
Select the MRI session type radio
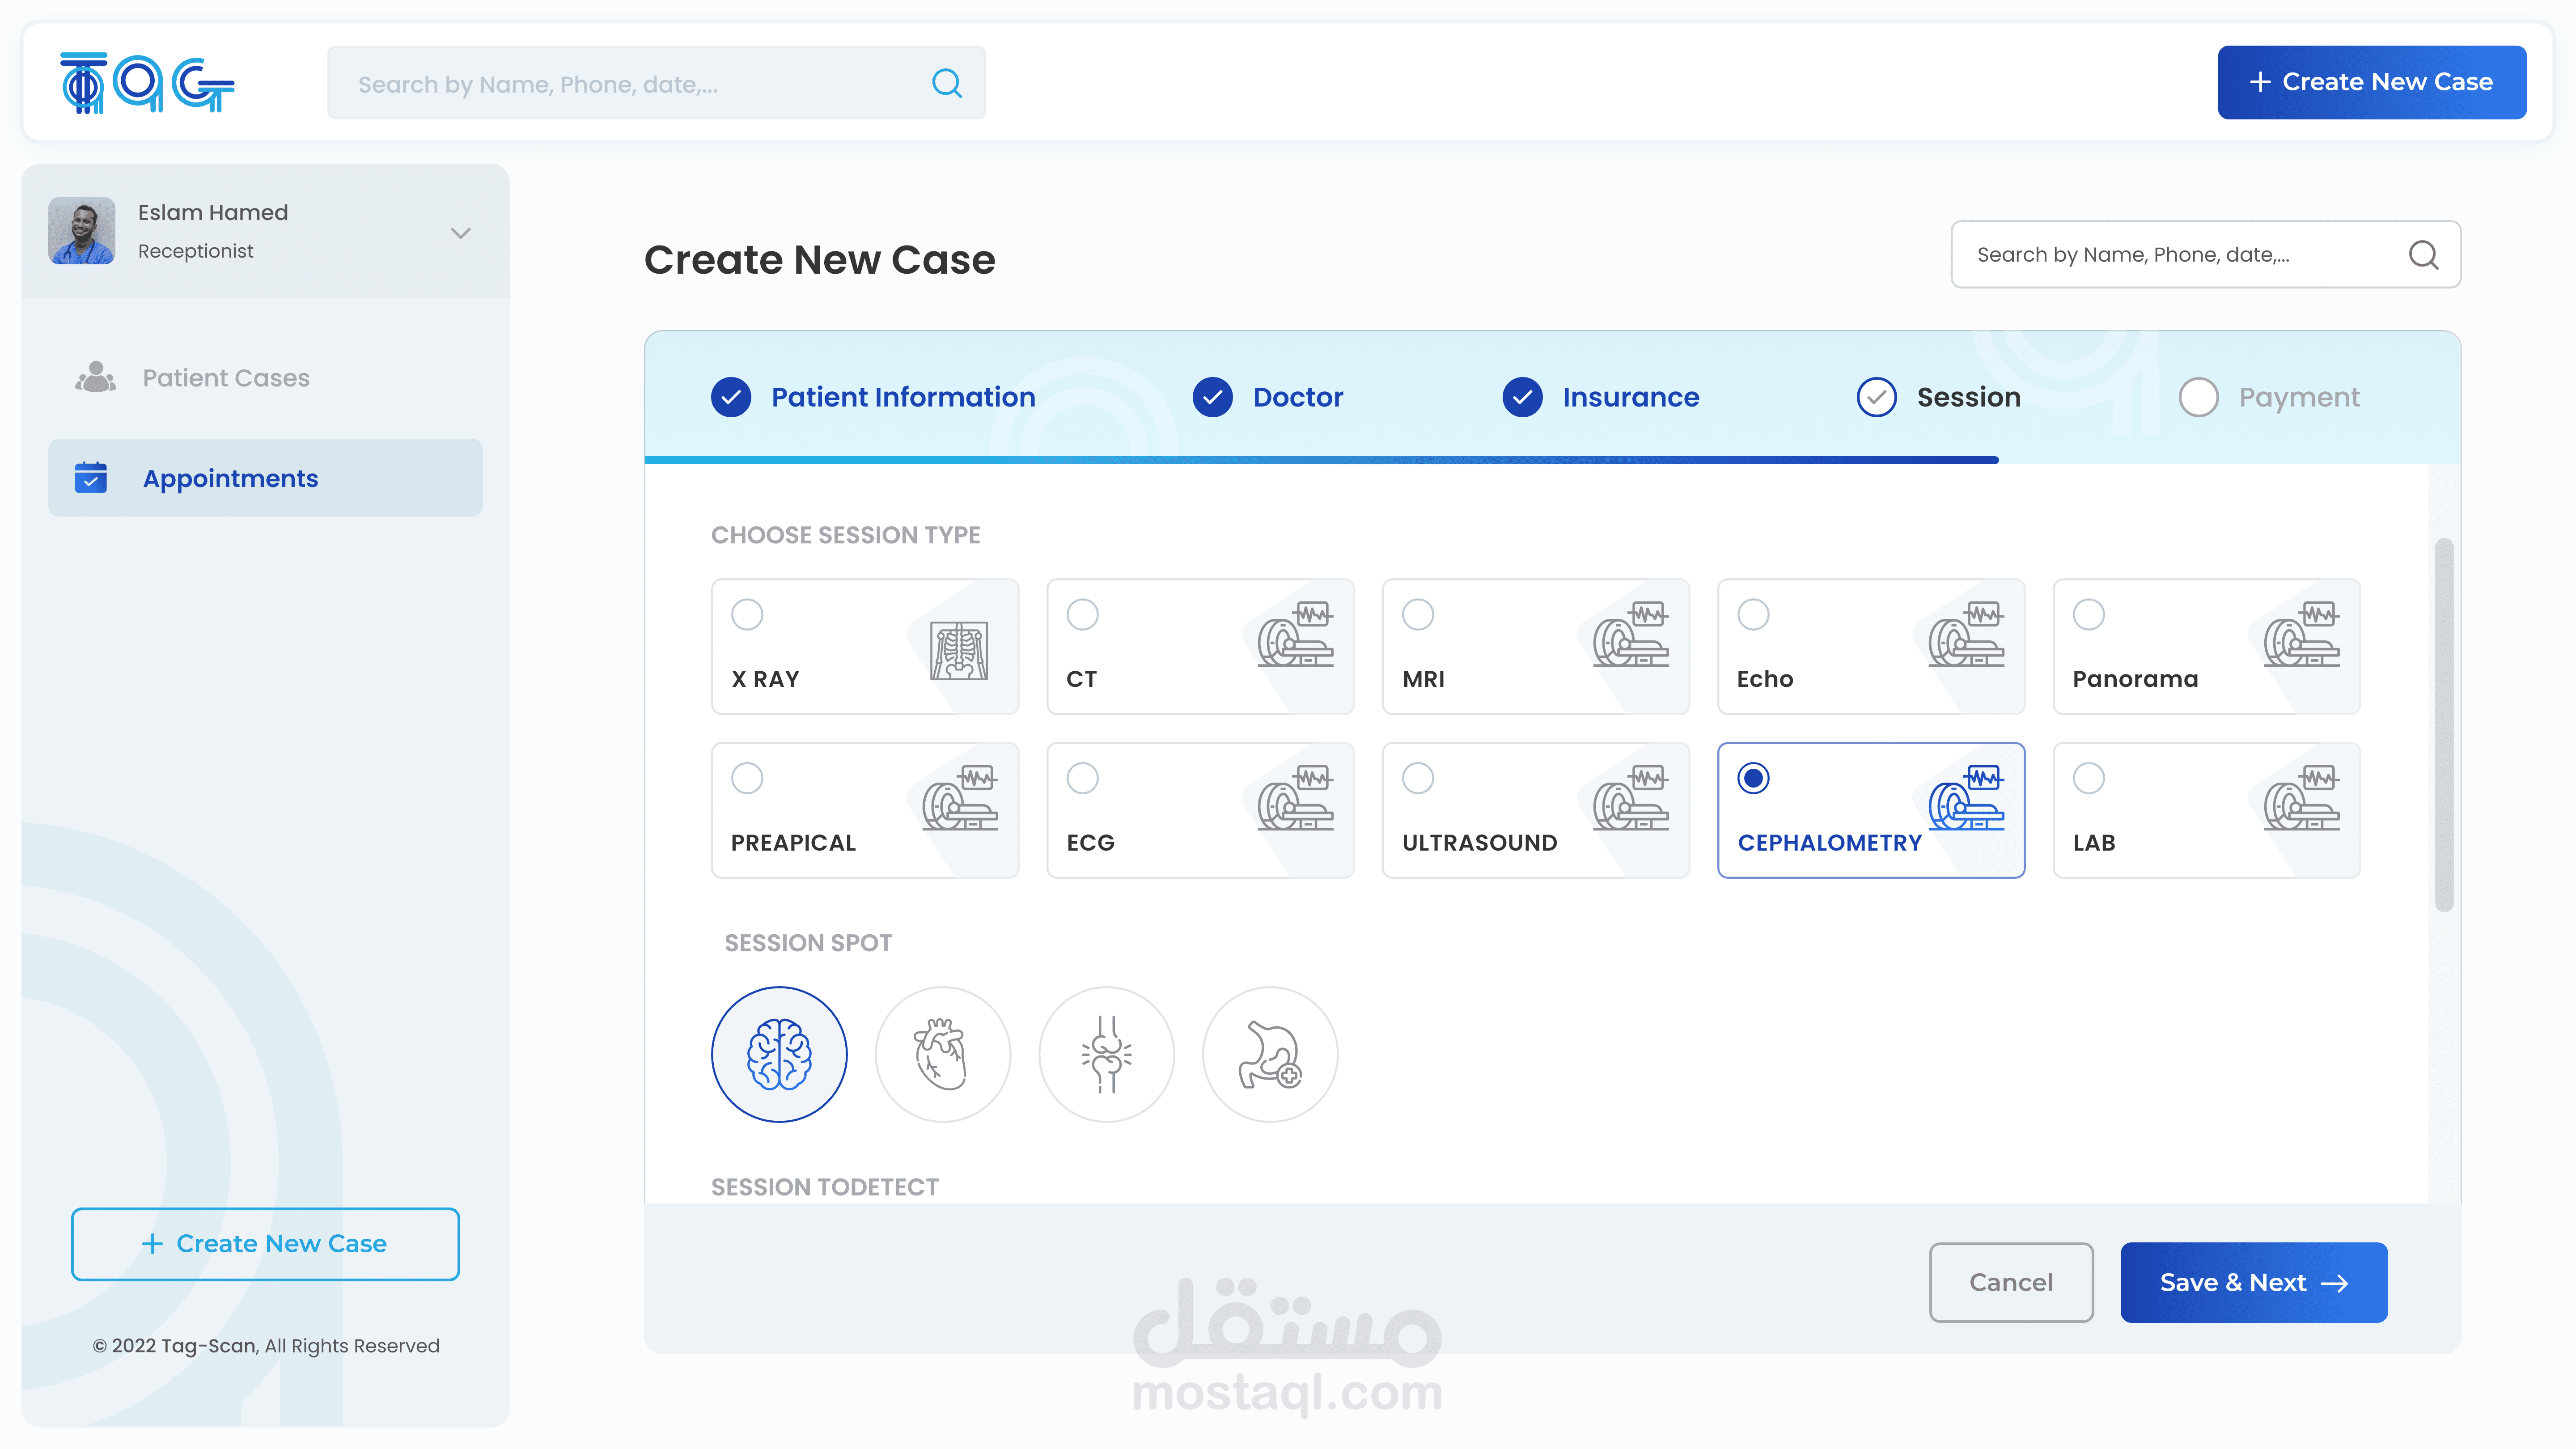1418,614
